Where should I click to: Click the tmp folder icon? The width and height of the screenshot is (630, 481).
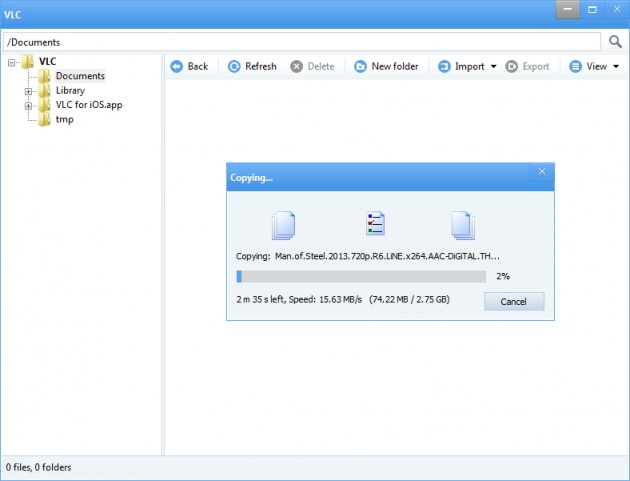point(44,119)
